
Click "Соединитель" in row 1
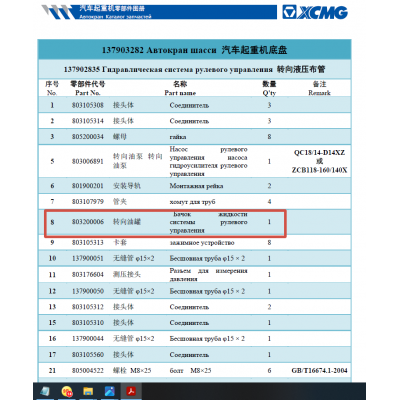[x=189, y=105]
